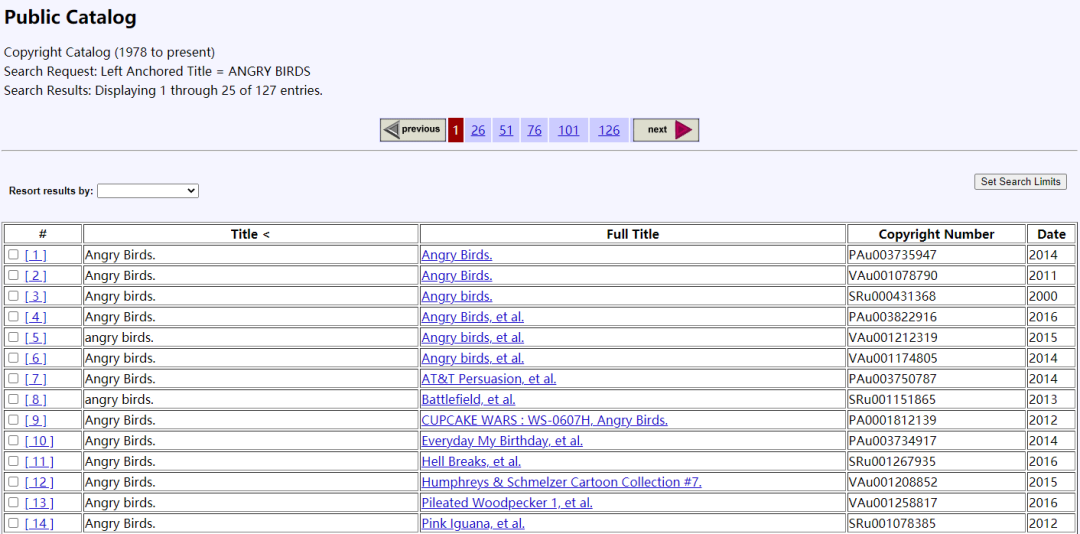Open Angry birds. link dated 2000
Image resolution: width=1080 pixels, height=534 pixels.
457,296
